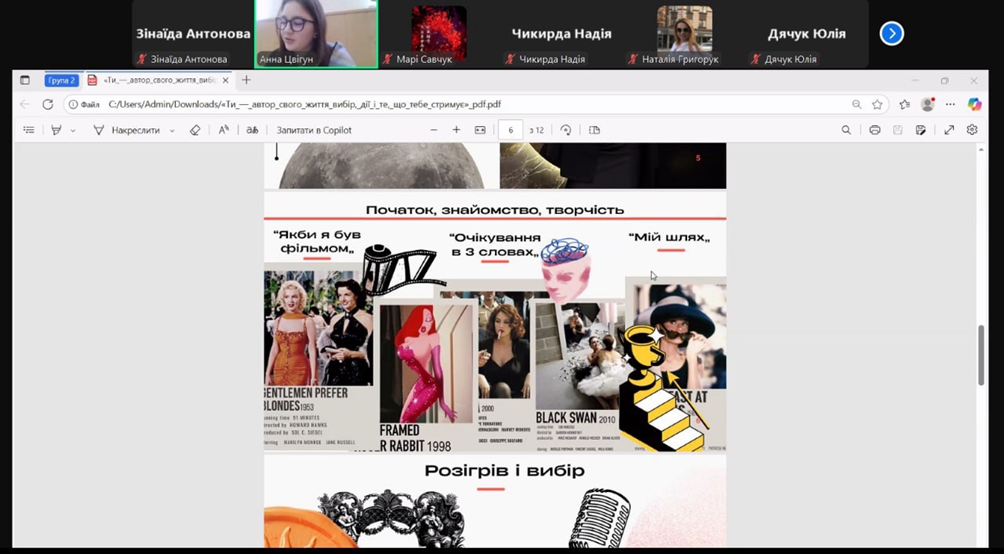Search within the PDF using magnifier icon

pyautogui.click(x=846, y=130)
